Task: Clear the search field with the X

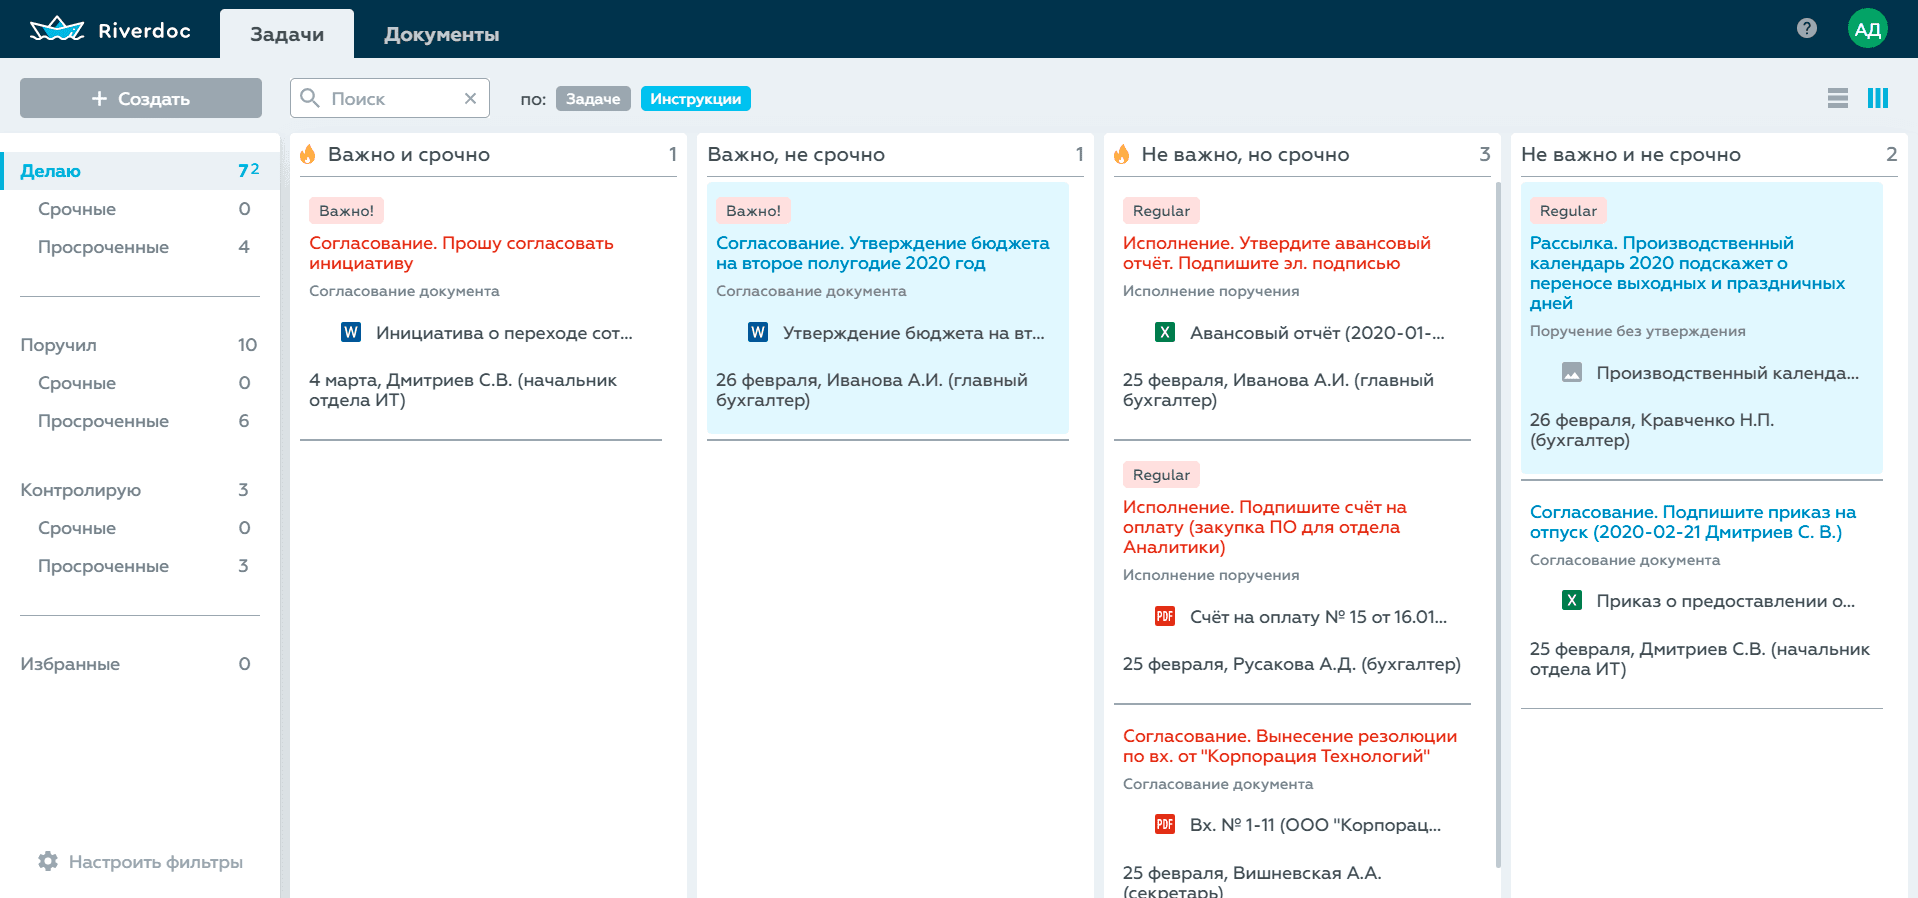Action: pyautogui.click(x=470, y=98)
